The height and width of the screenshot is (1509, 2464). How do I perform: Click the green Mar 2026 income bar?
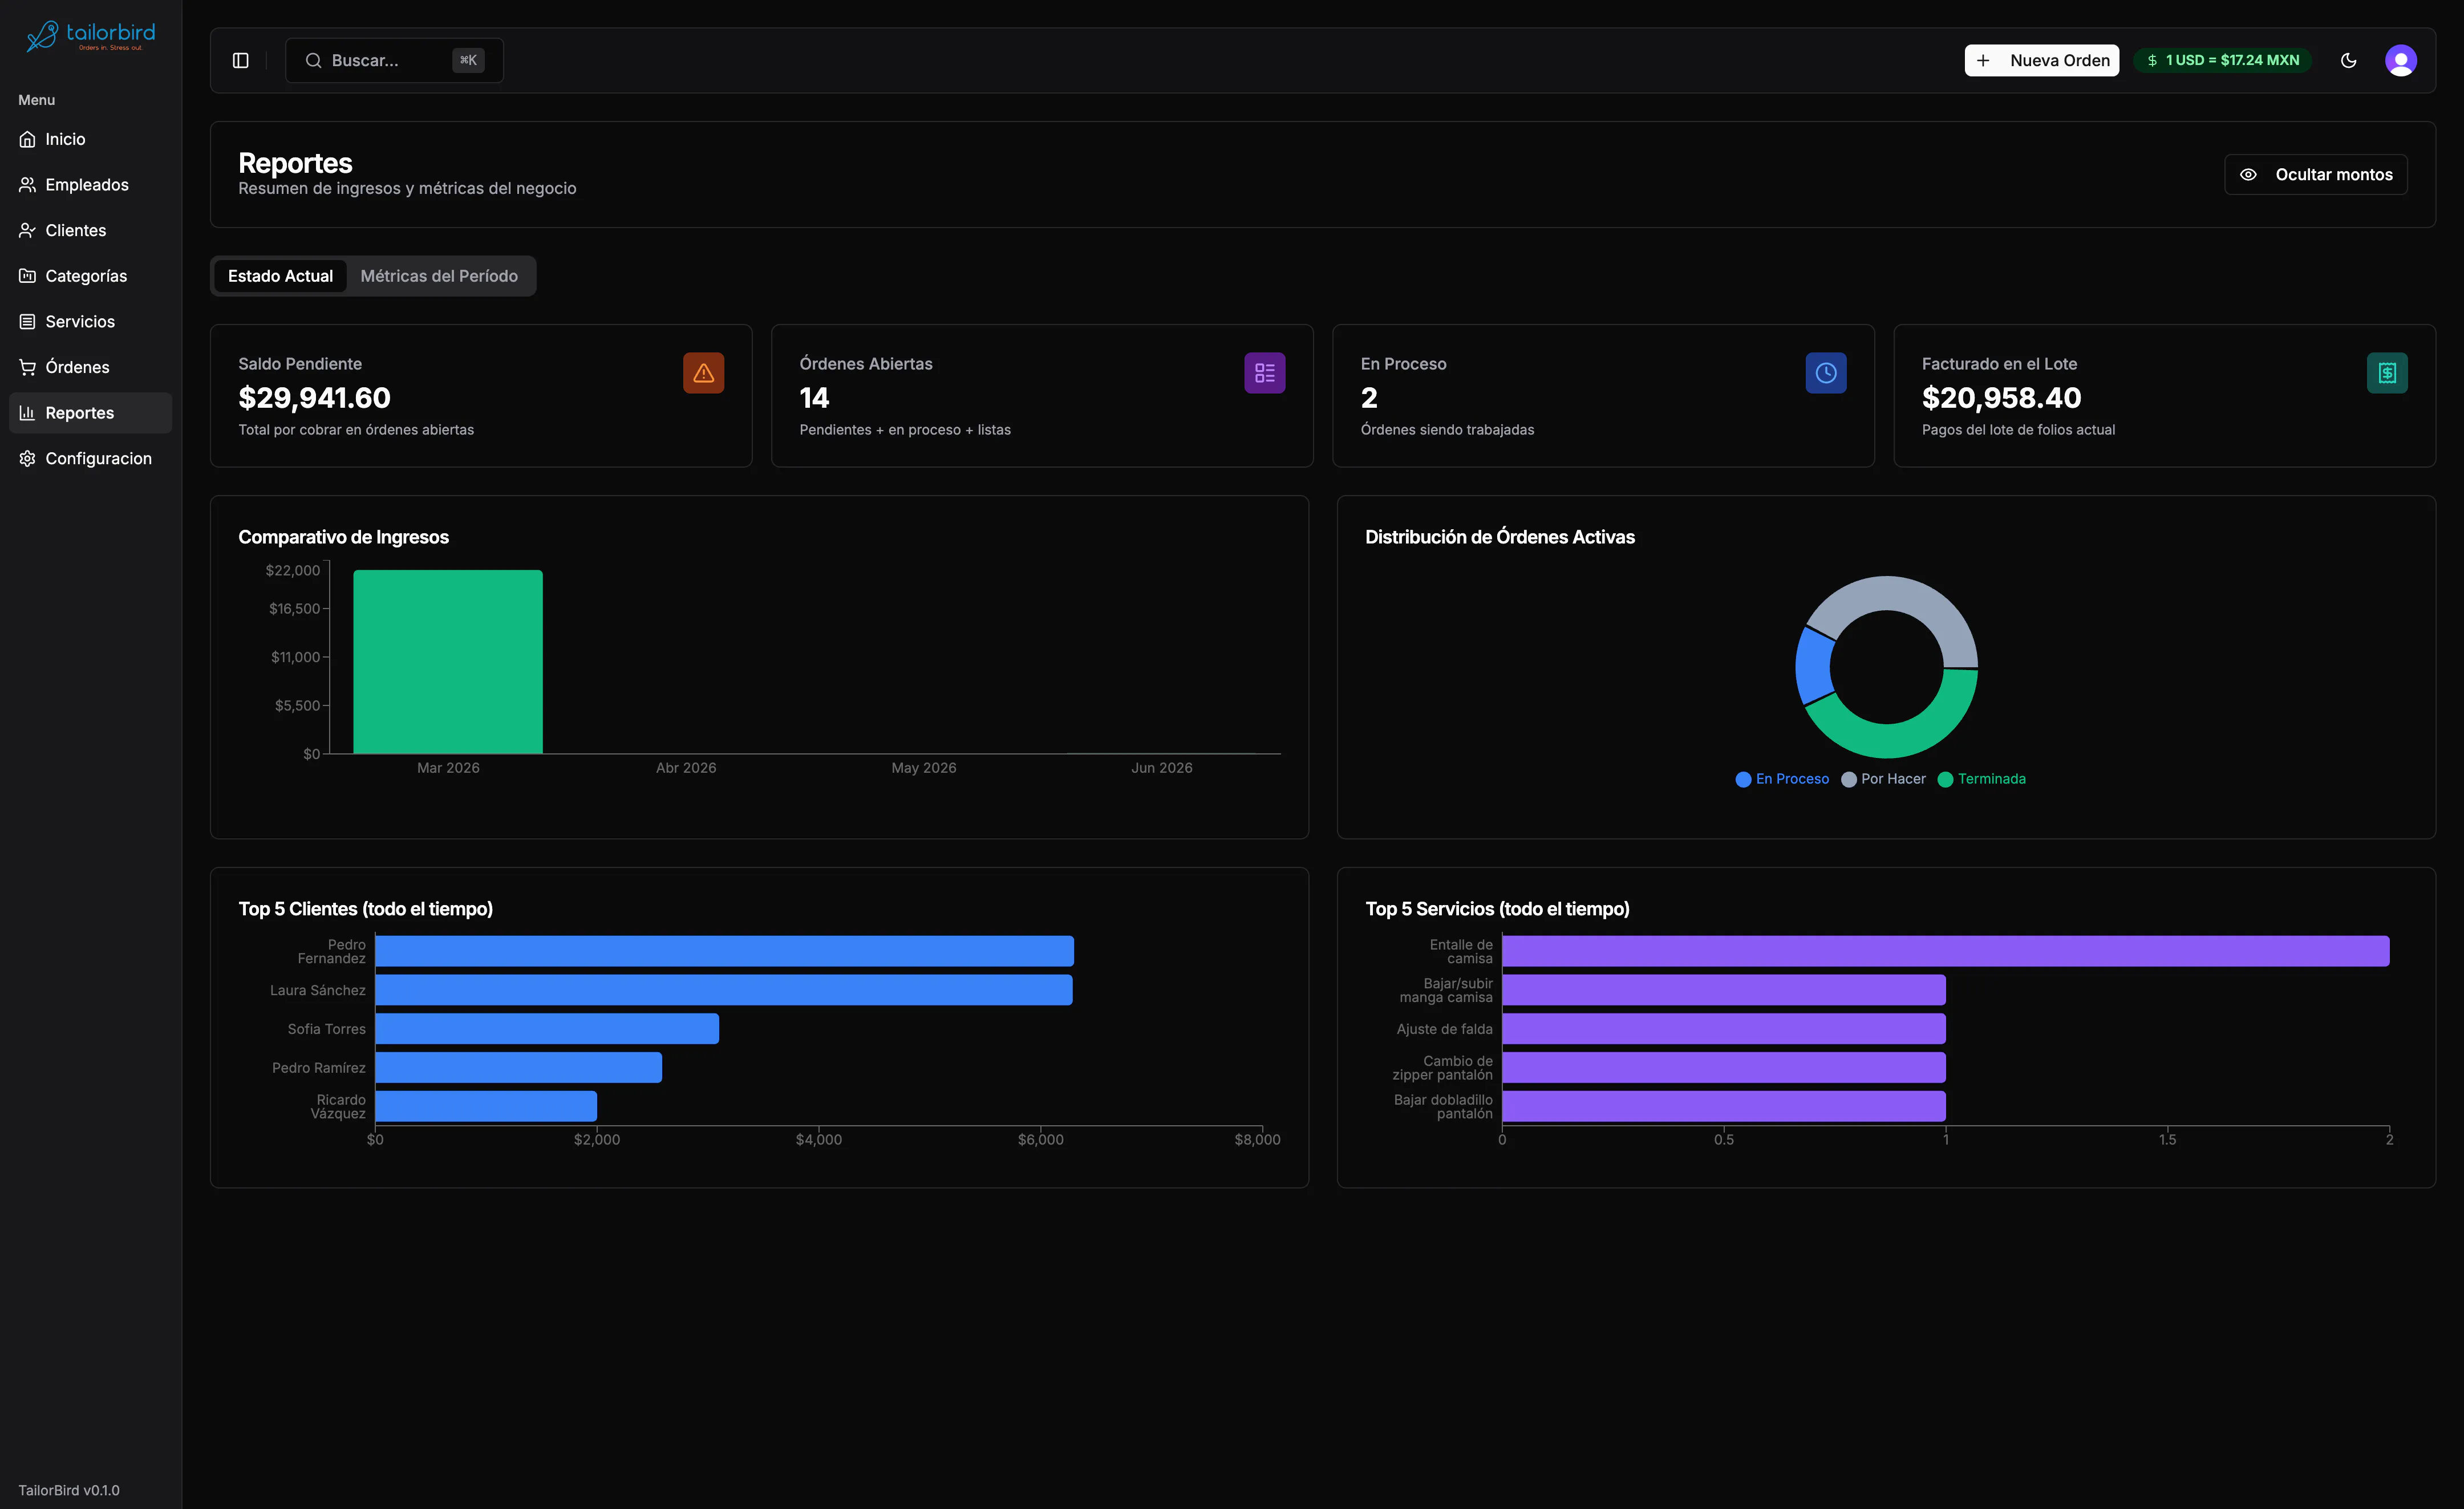point(448,661)
